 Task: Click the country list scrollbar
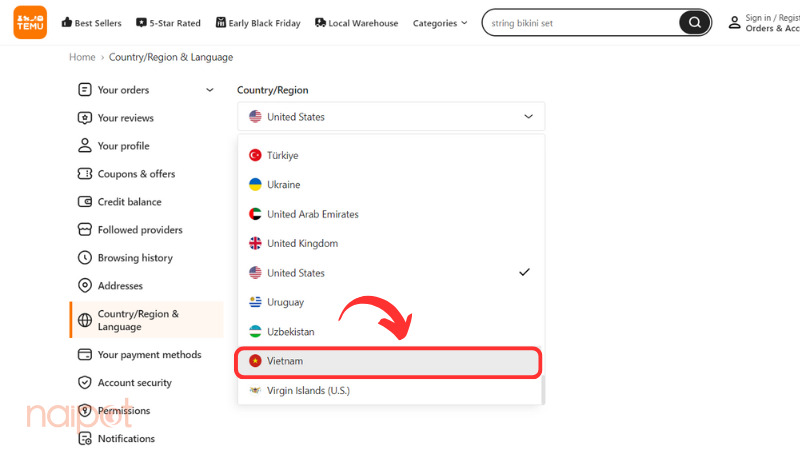point(542,390)
